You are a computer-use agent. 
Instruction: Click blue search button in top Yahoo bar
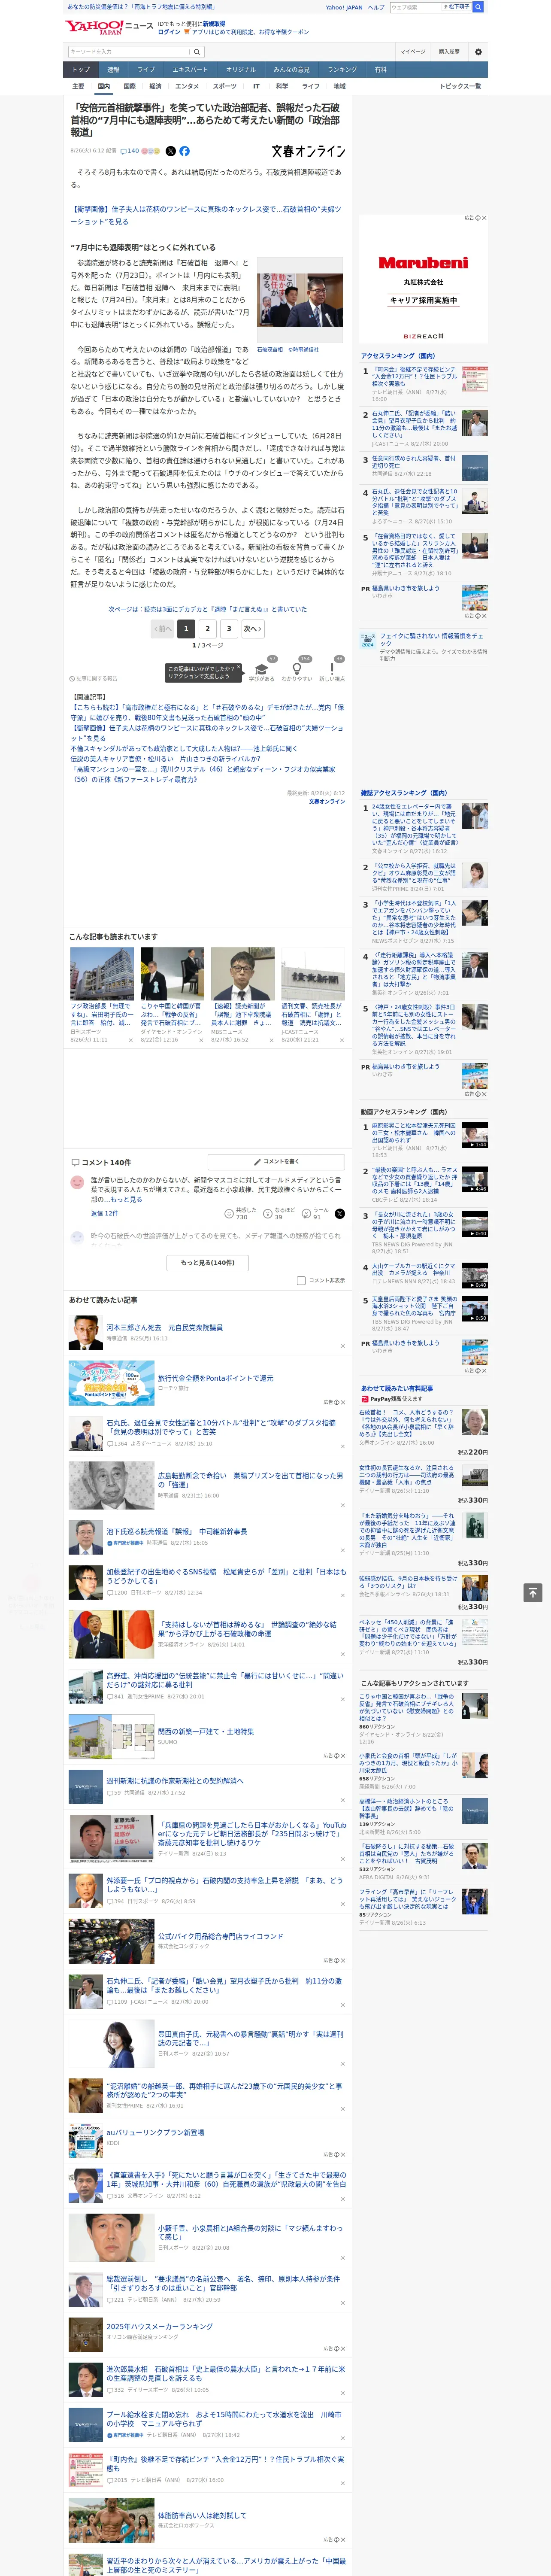478,7
